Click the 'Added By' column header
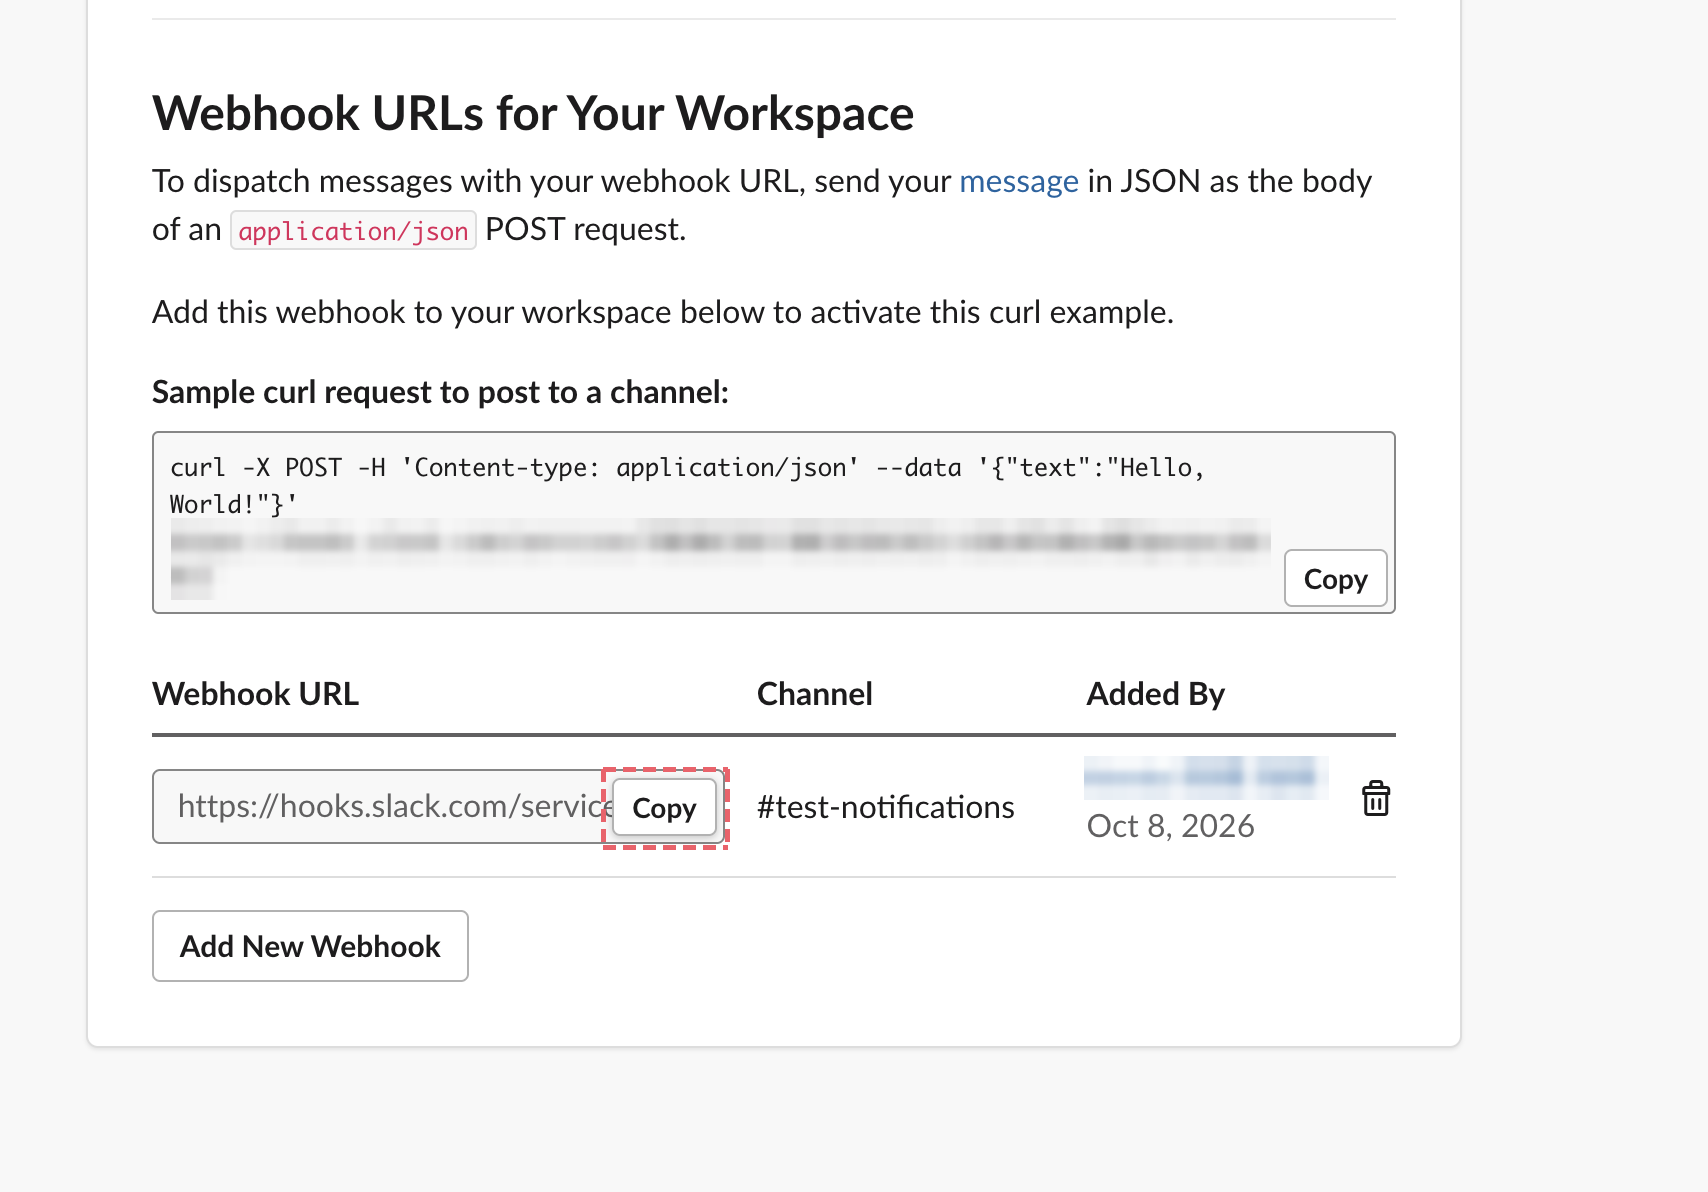Image resolution: width=1708 pixels, height=1192 pixels. (x=1155, y=694)
